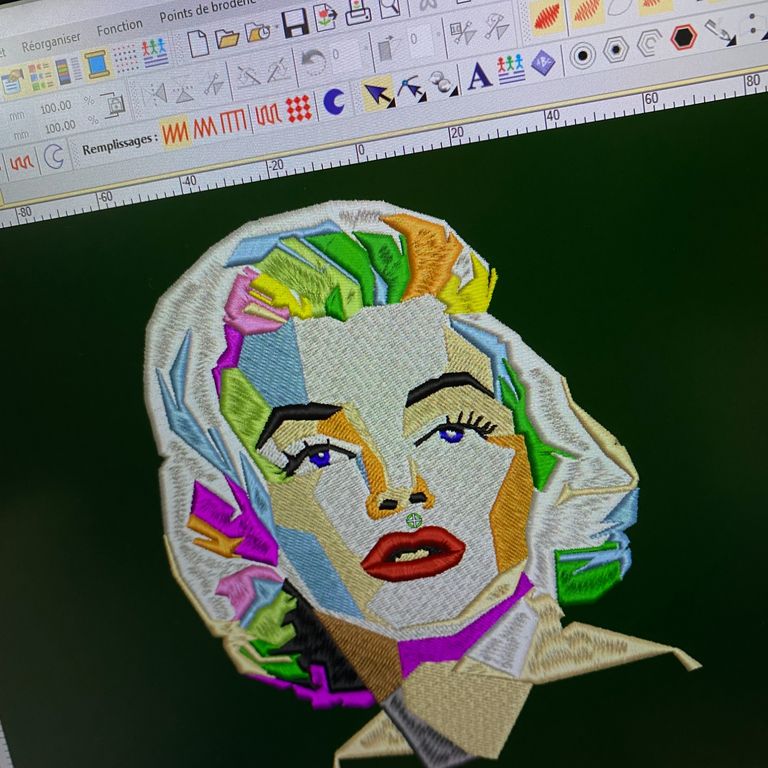Edit the lower 100.00 percent scale field
The height and width of the screenshot is (768, 768).
[60, 128]
